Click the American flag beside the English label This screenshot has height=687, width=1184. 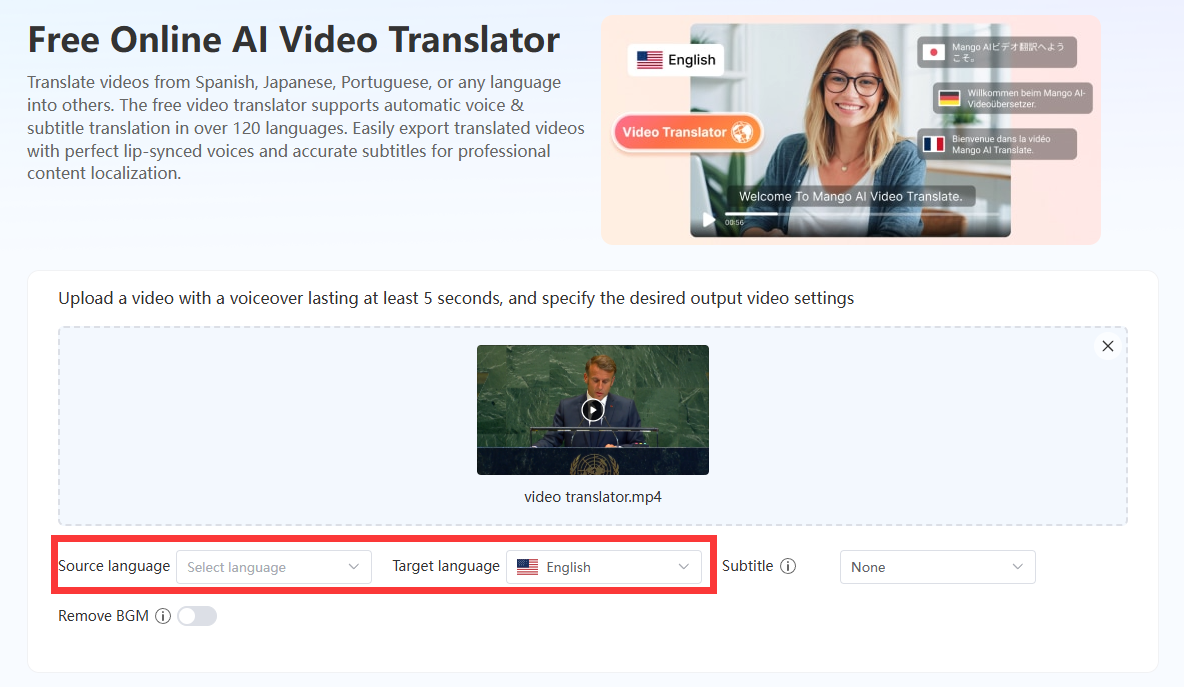[x=648, y=59]
